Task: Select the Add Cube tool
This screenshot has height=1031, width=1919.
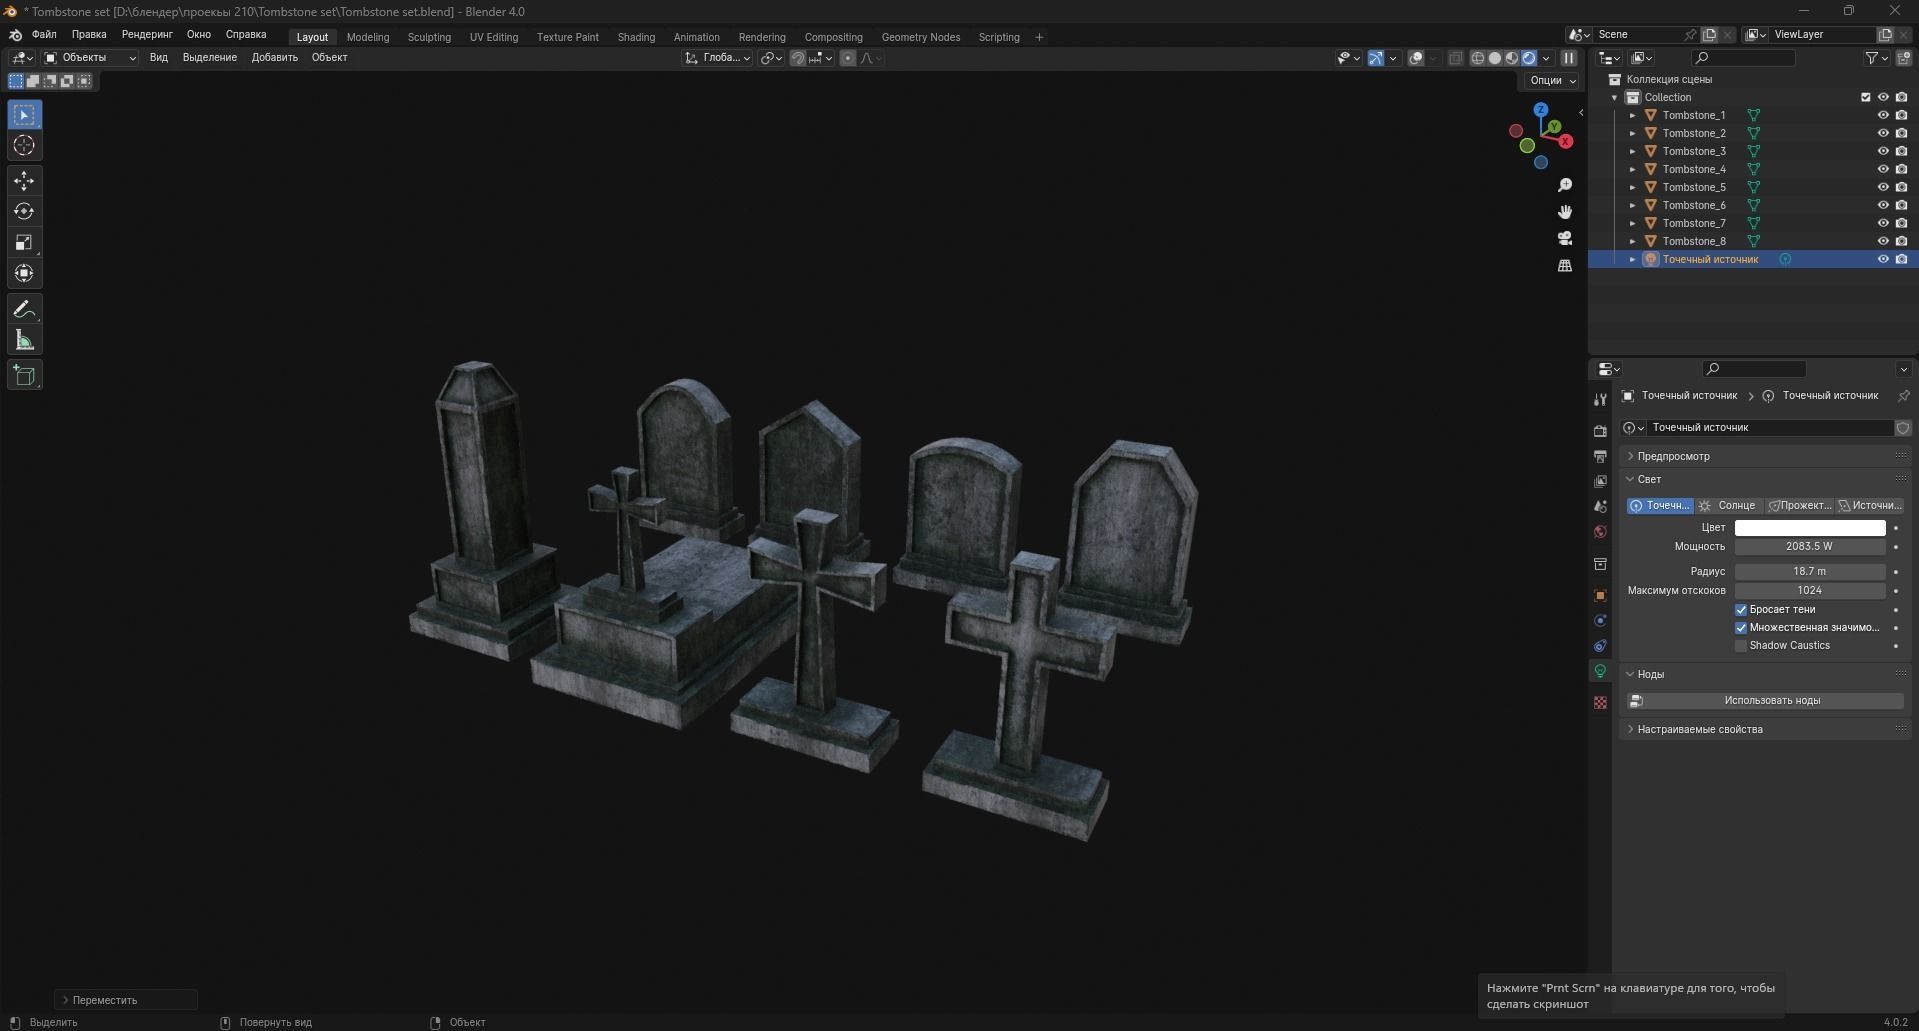Action: click(x=24, y=376)
